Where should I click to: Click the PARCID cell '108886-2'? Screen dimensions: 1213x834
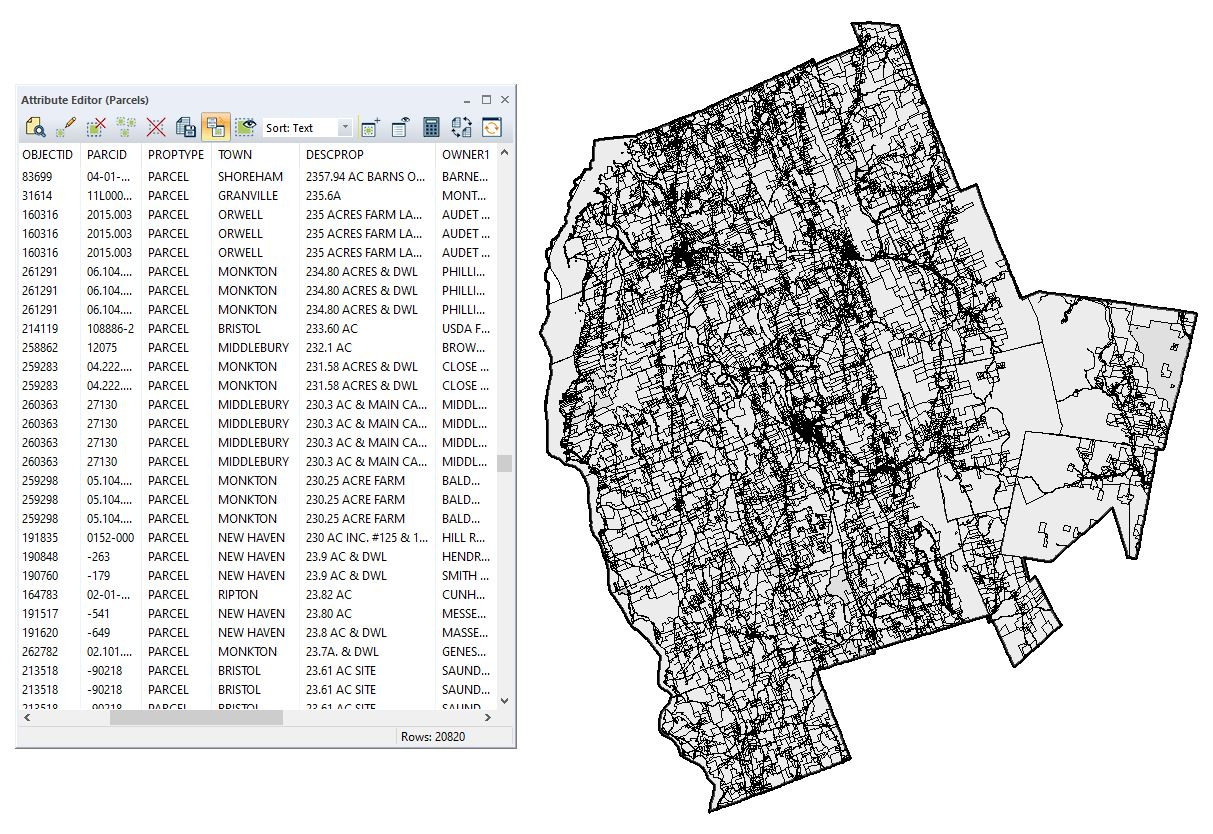coord(110,329)
